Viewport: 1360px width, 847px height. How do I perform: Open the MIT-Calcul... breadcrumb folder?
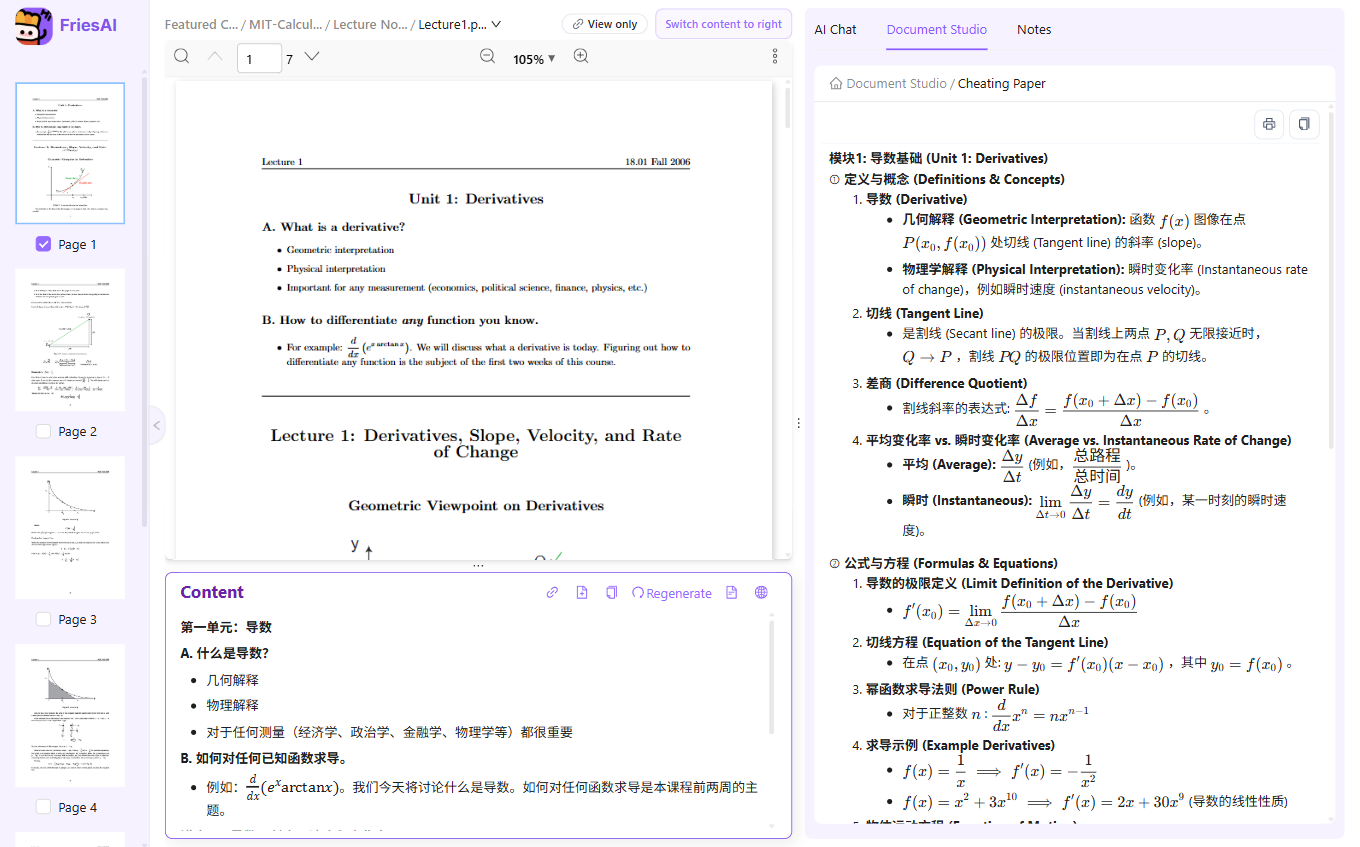click(x=285, y=24)
